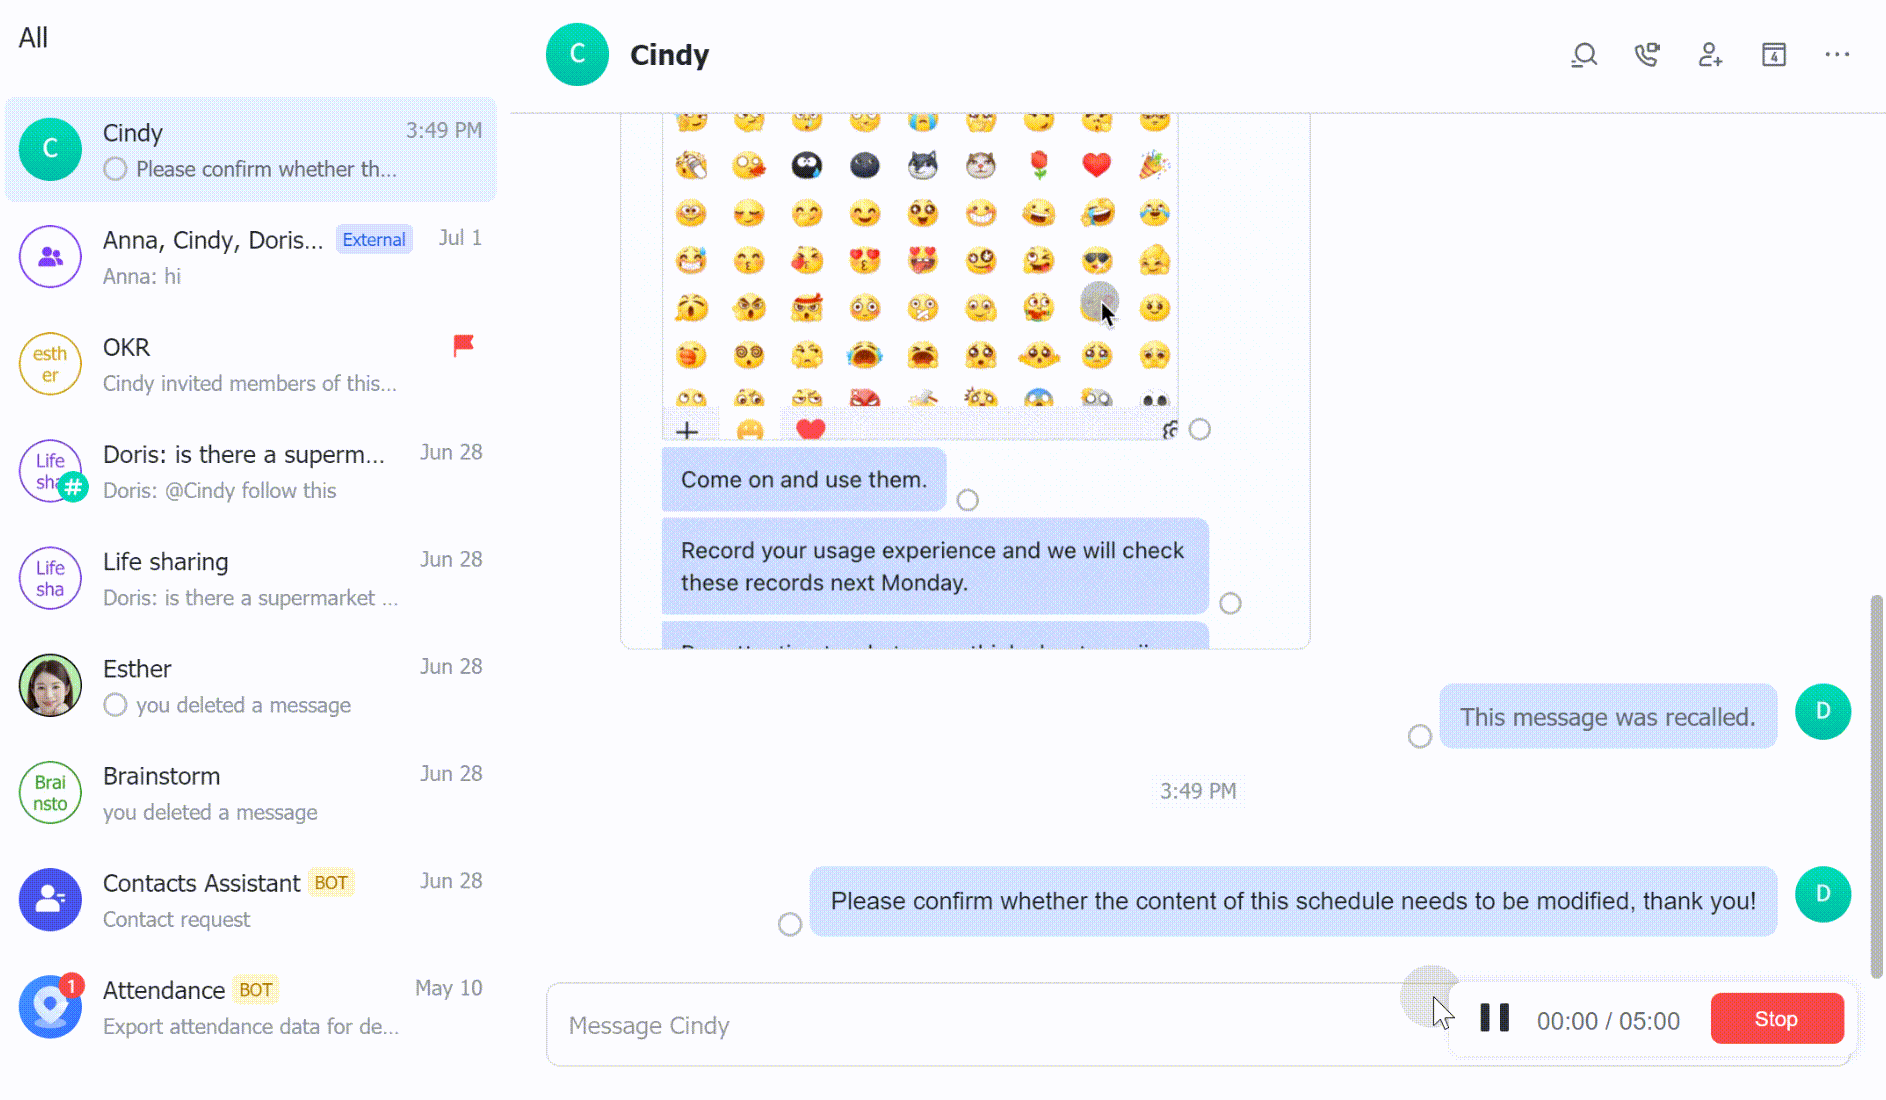Toggle the circle next to the usage experience message

tap(1230, 603)
